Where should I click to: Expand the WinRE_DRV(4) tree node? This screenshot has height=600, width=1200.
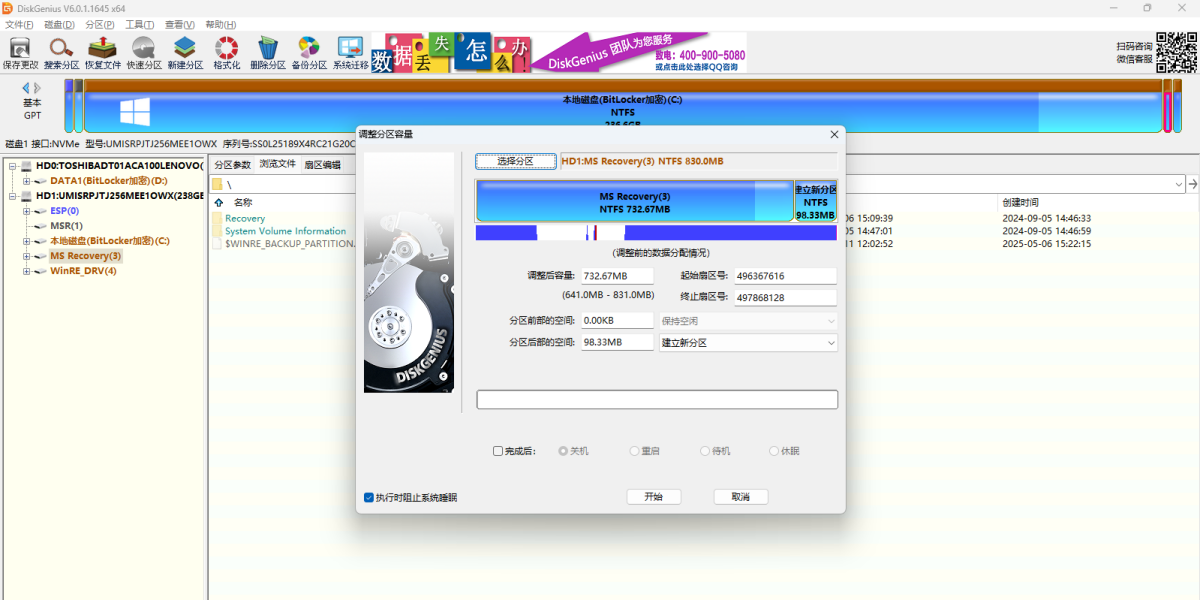coord(27,271)
